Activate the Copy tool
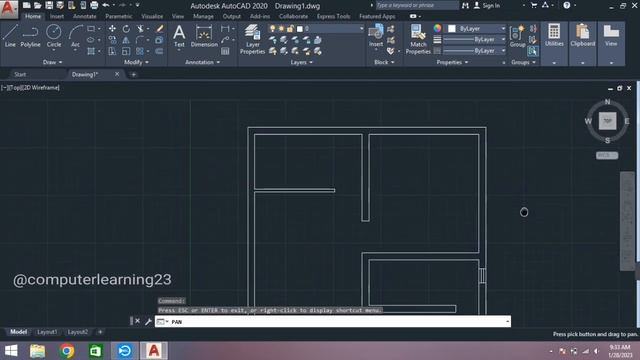640x360 pixels. 112,40
